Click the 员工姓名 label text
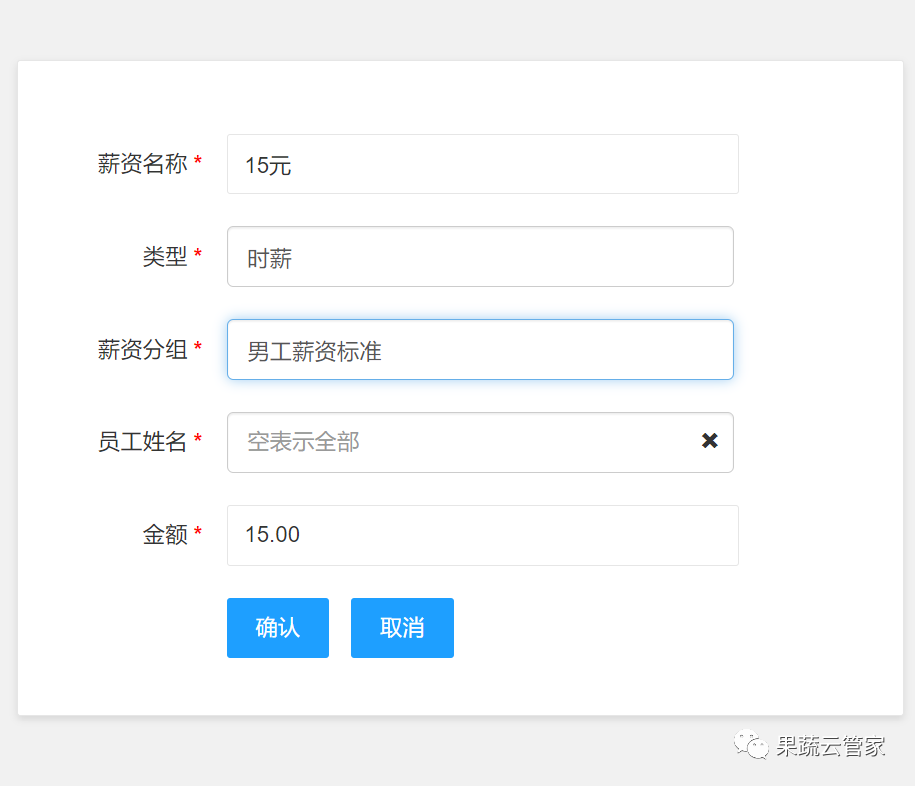 click(x=142, y=442)
